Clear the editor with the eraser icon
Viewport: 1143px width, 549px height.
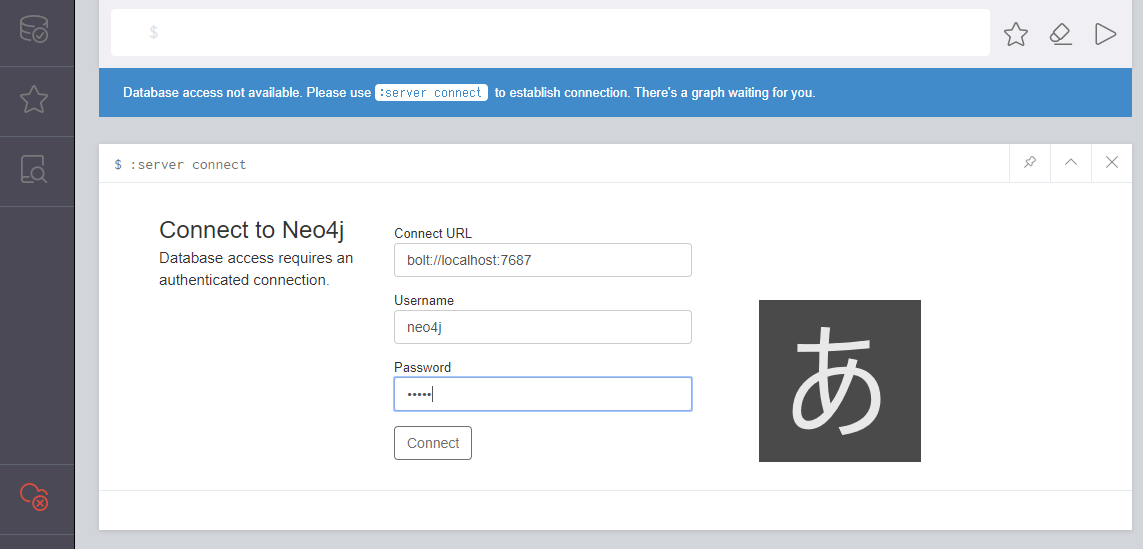pyautogui.click(x=1061, y=34)
